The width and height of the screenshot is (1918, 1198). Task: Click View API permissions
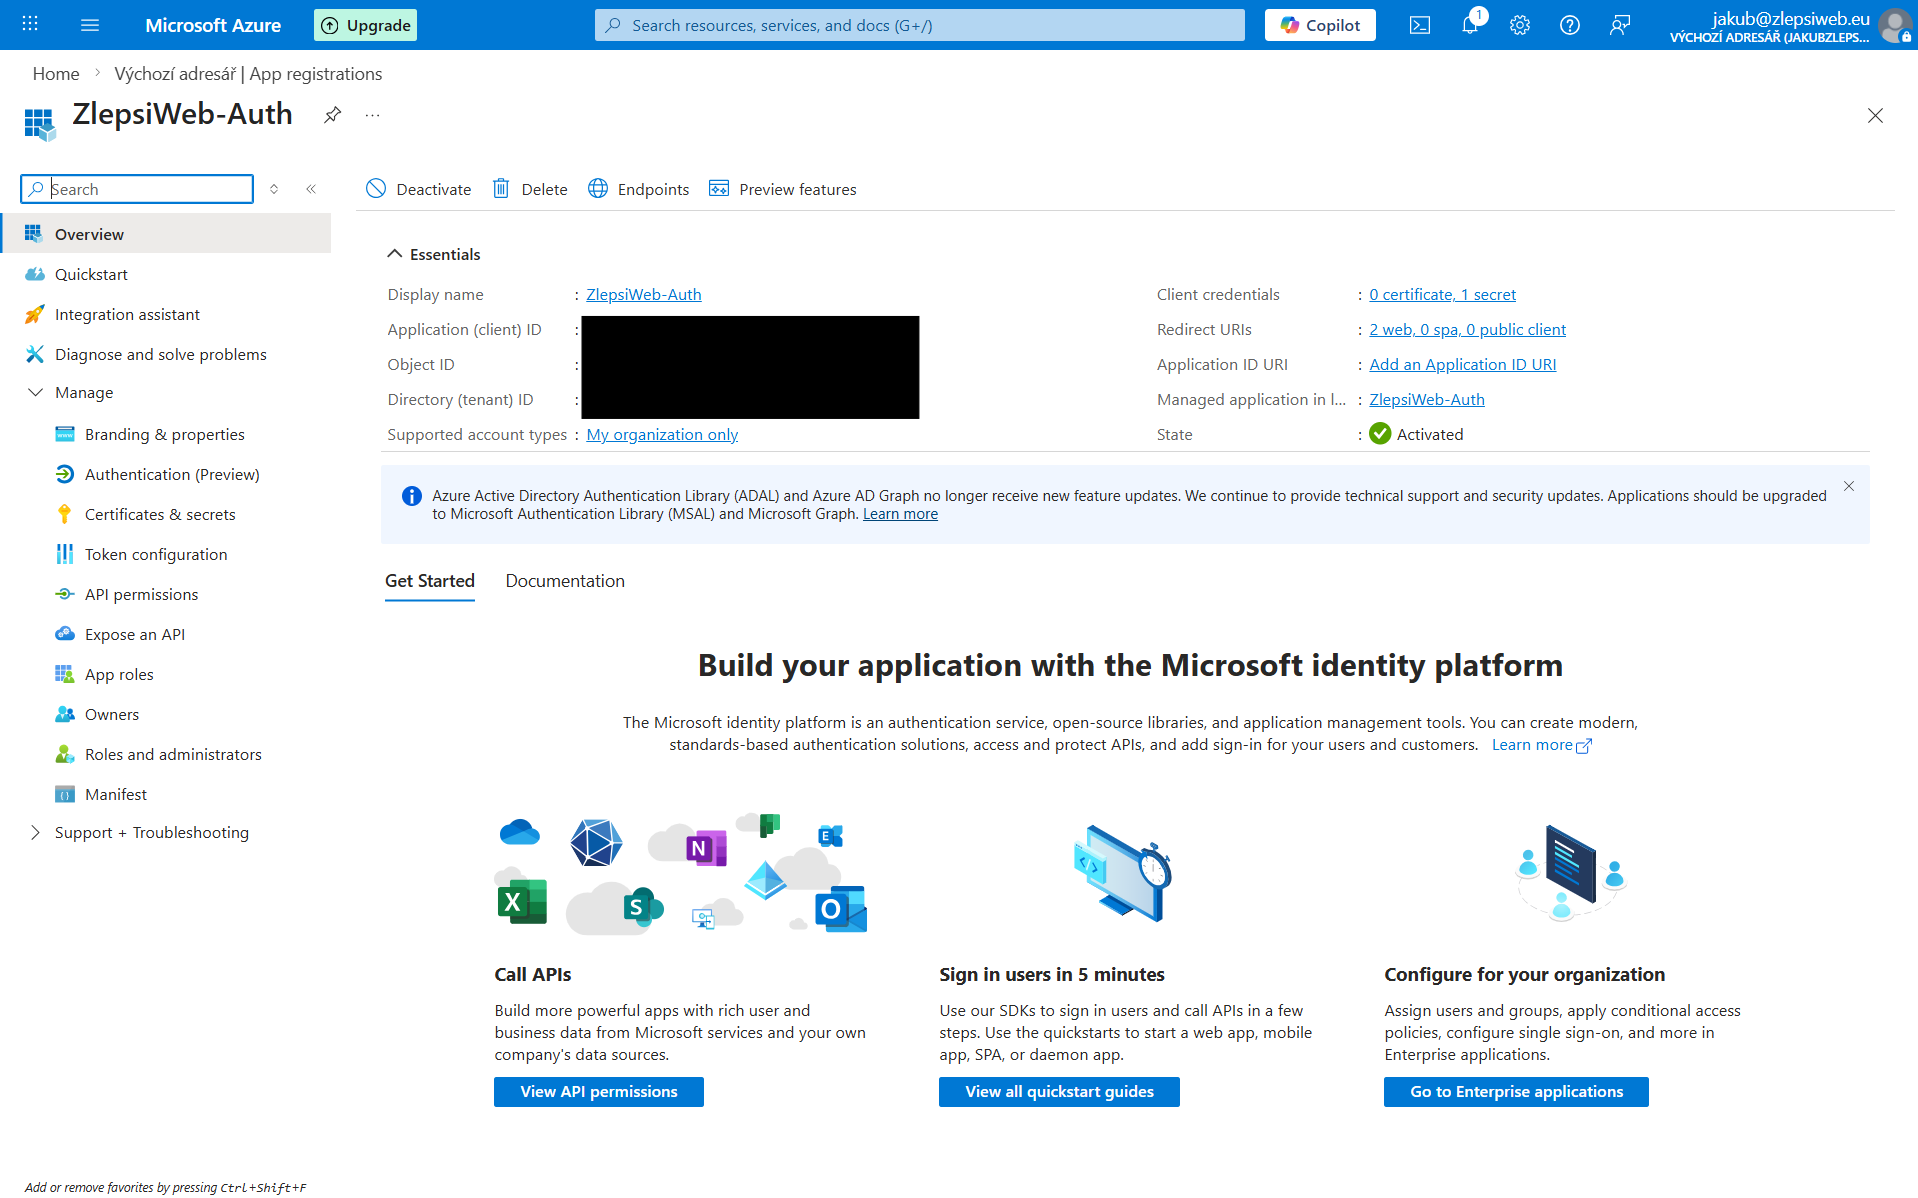tap(598, 1091)
